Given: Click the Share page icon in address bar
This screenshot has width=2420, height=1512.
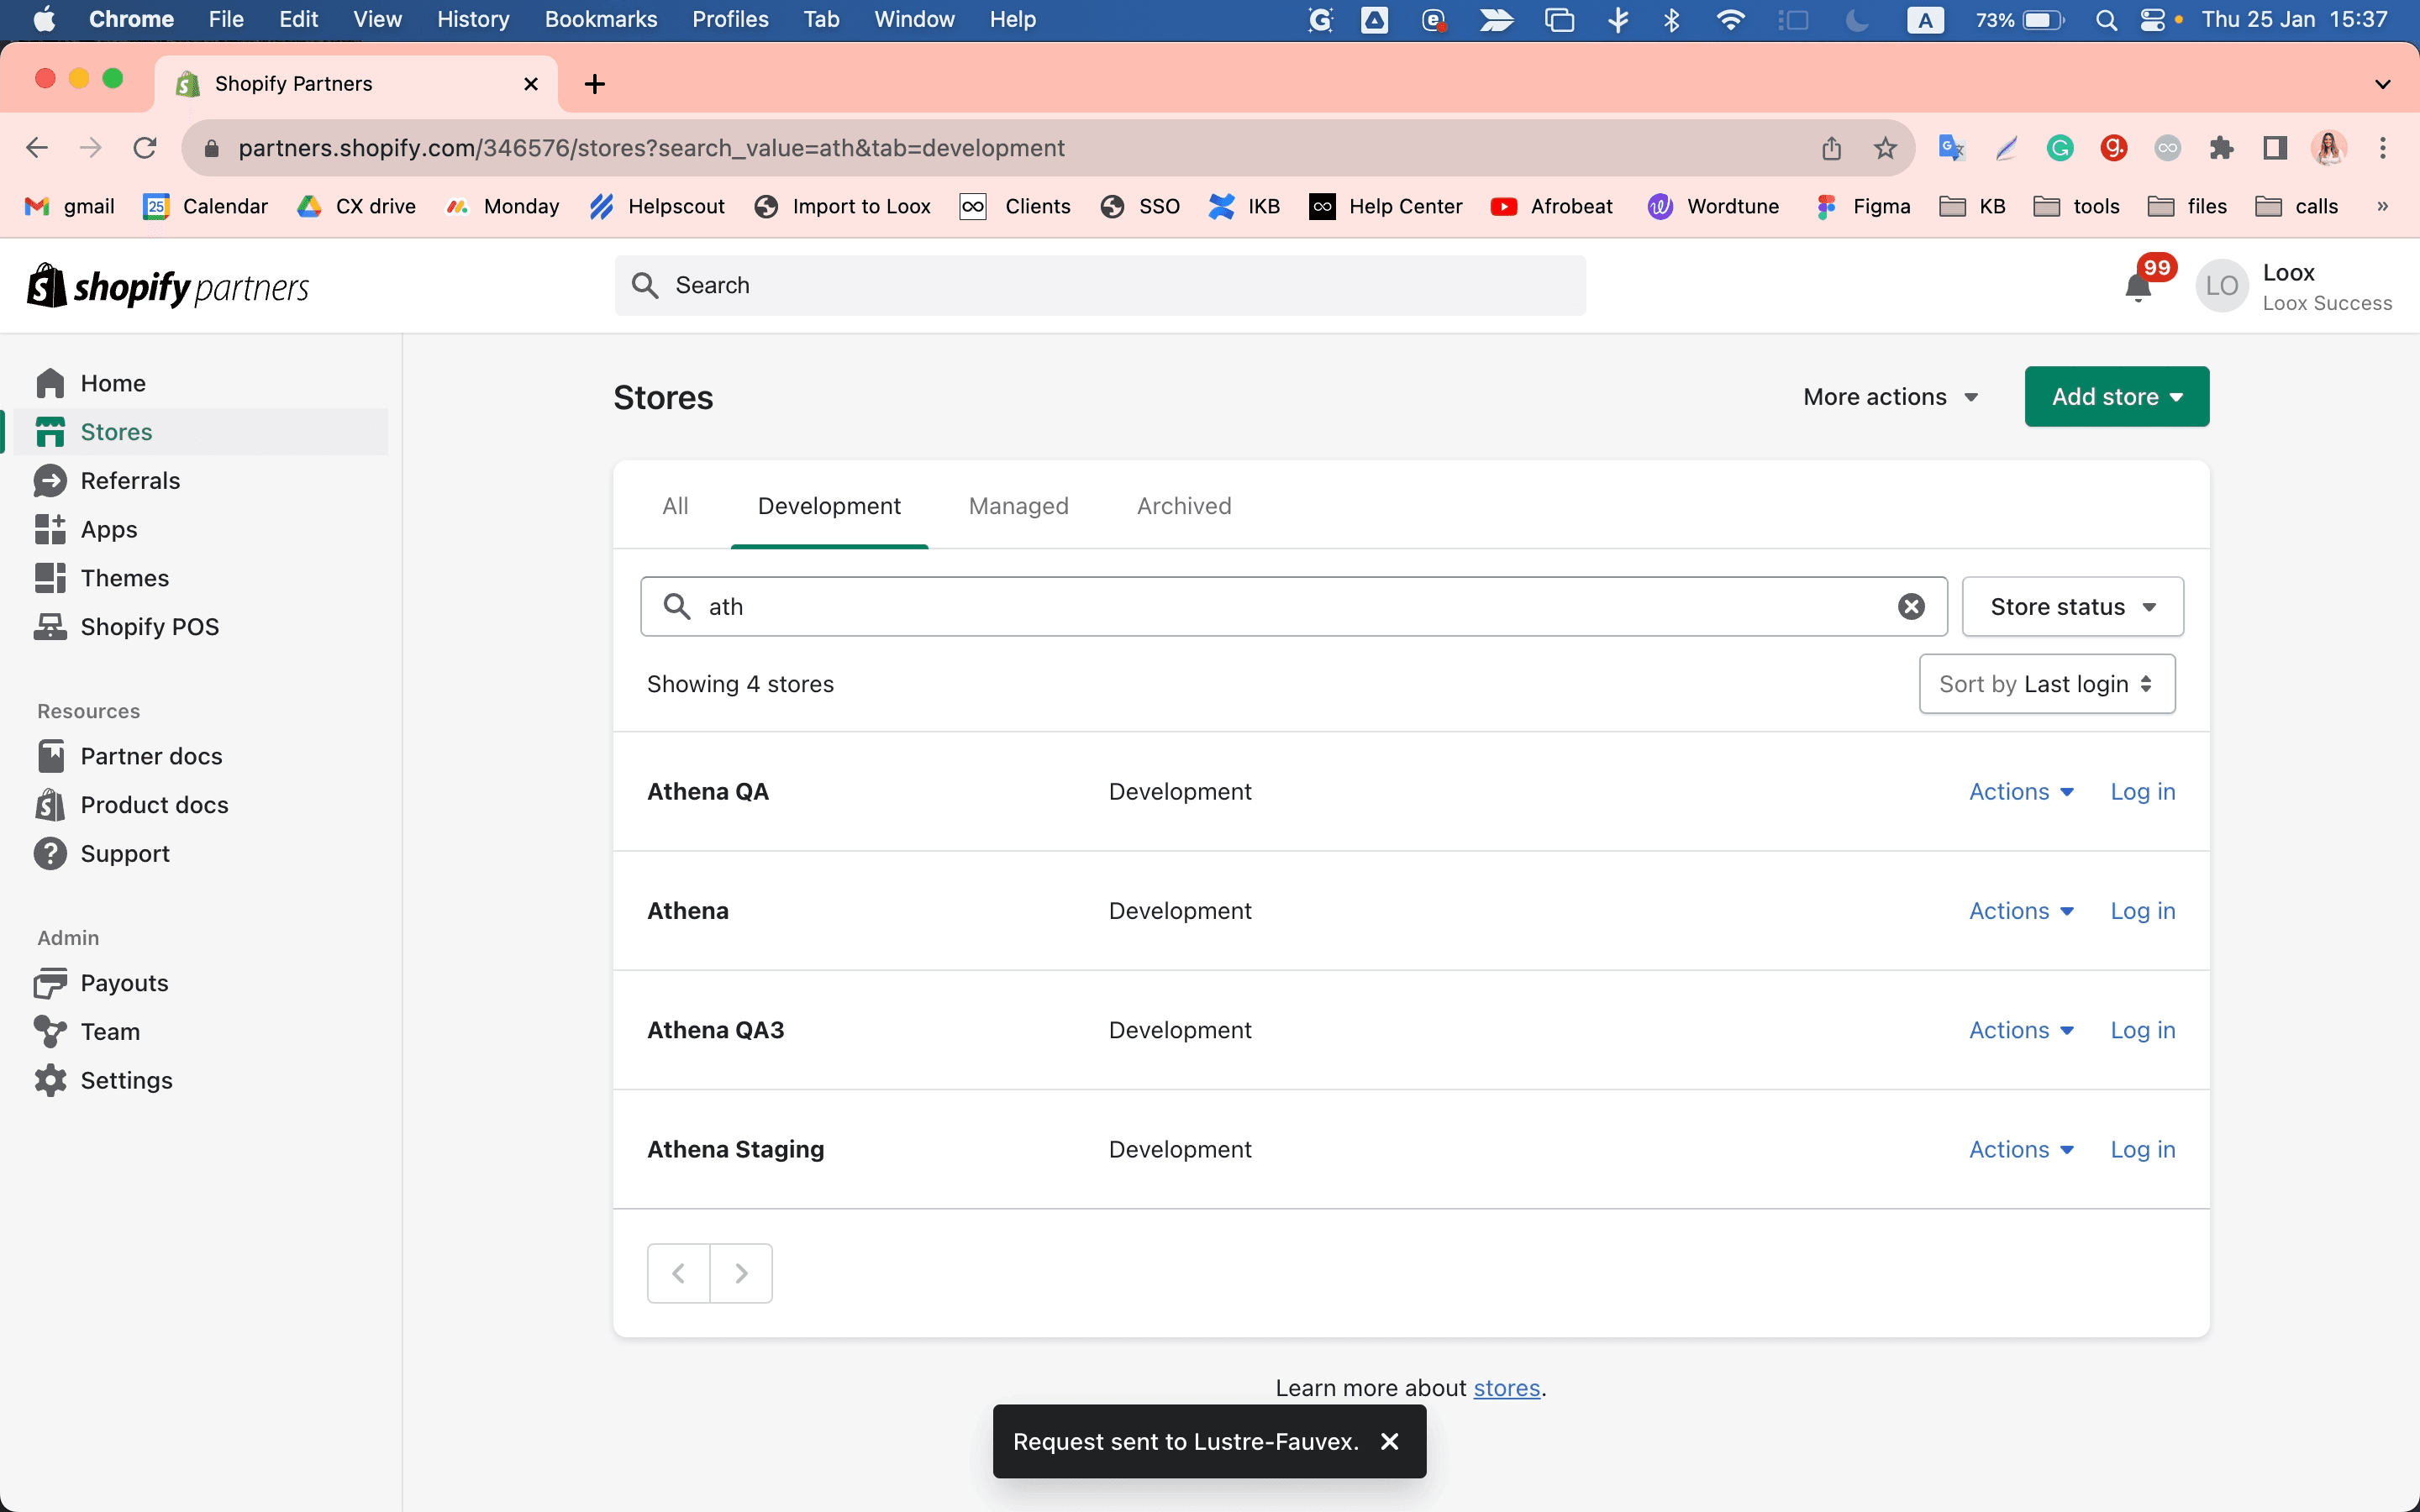Looking at the screenshot, I should pyautogui.click(x=1831, y=148).
